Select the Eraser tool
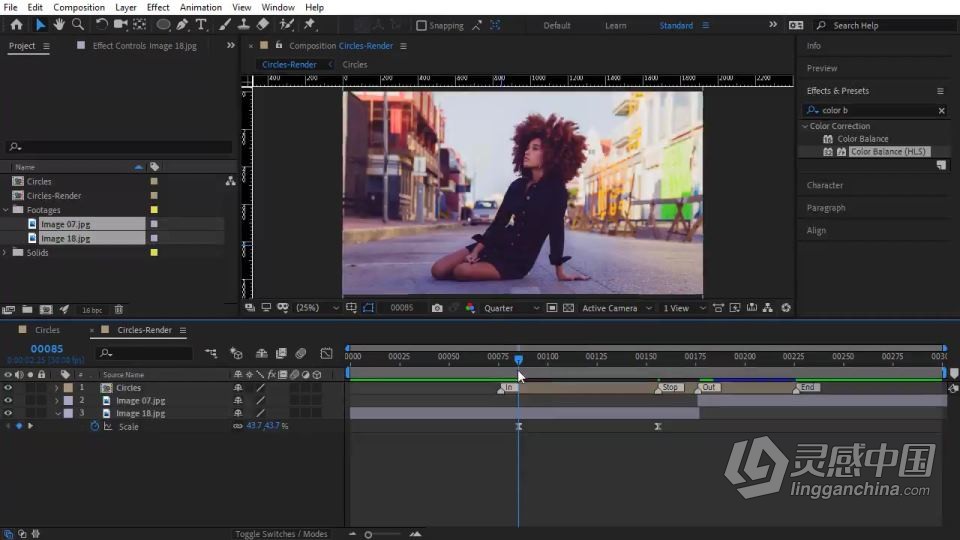Image resolution: width=960 pixels, height=540 pixels. point(263,24)
